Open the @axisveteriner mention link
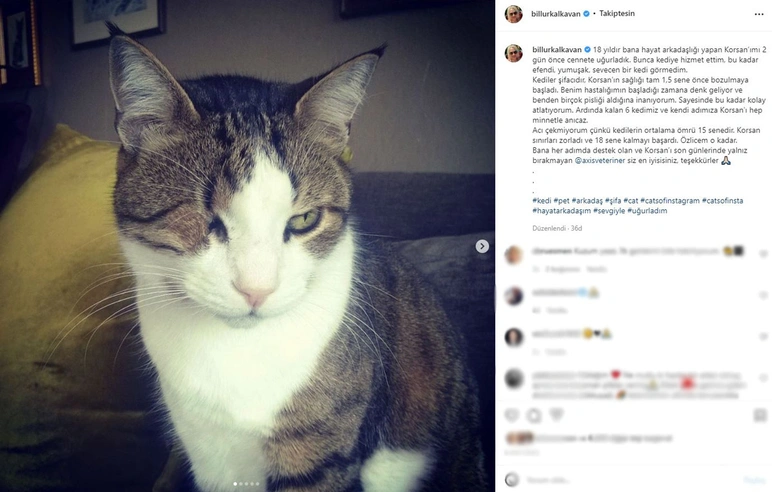Viewport: 772px width, 492px height. (x=600, y=161)
